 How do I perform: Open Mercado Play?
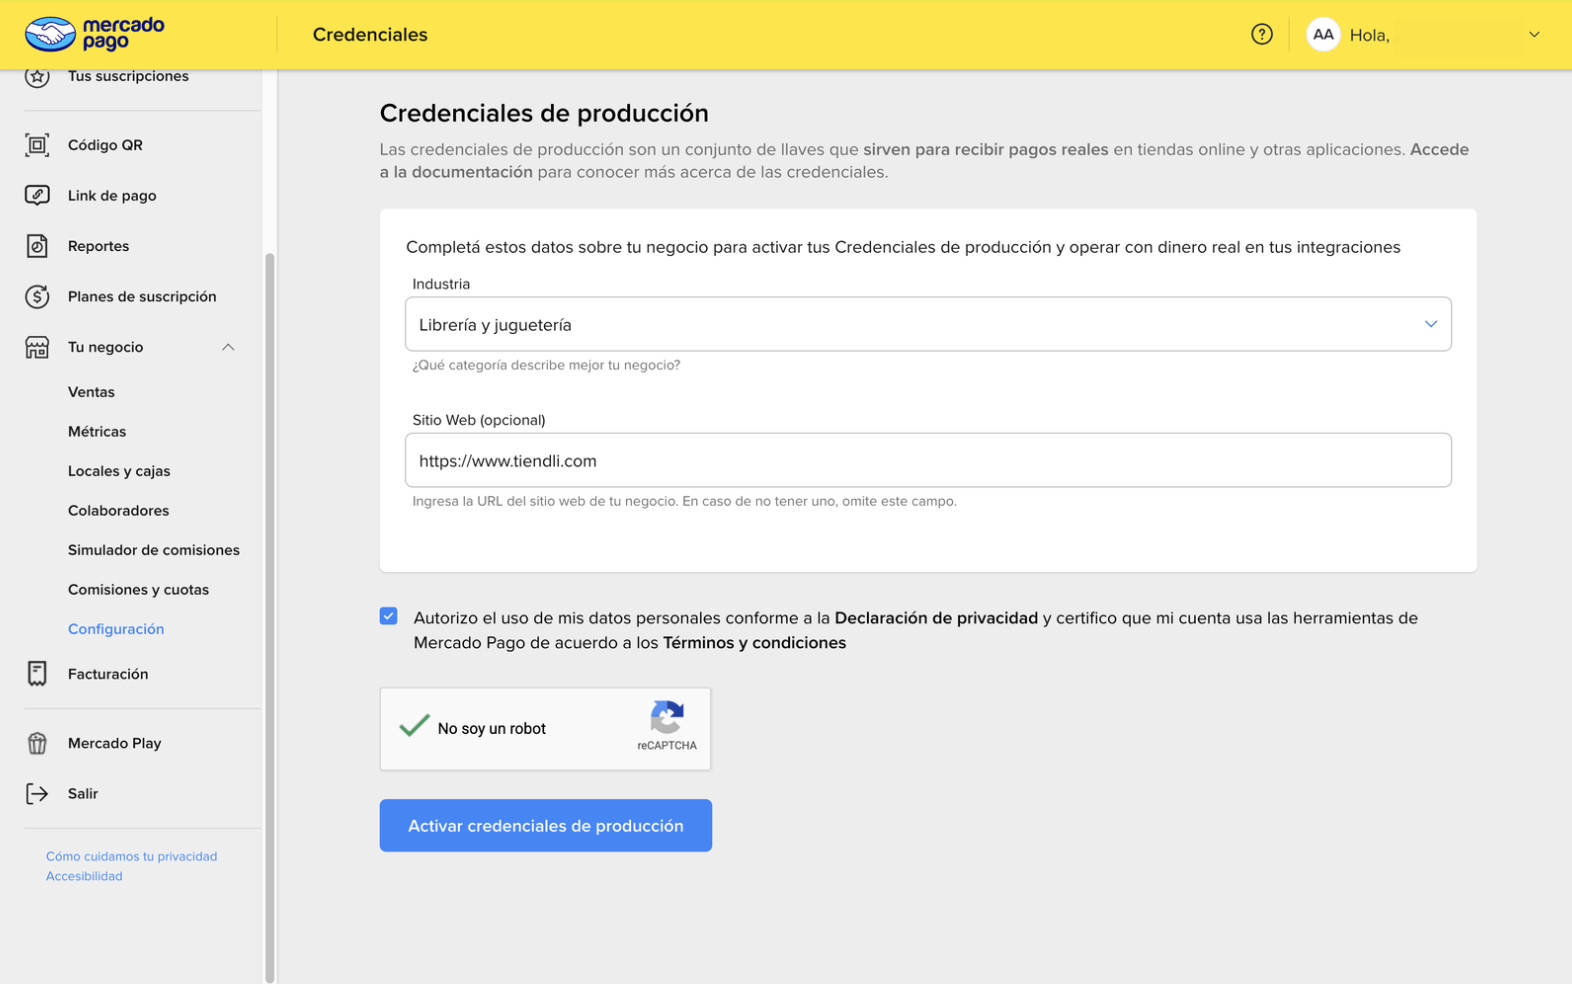tap(114, 743)
